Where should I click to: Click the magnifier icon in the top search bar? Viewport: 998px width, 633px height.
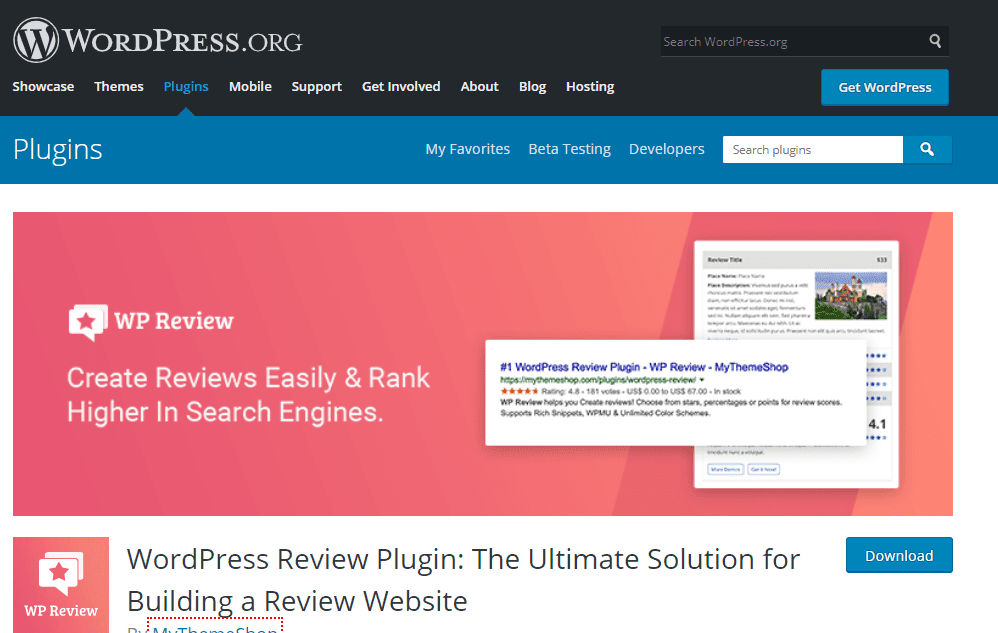934,41
